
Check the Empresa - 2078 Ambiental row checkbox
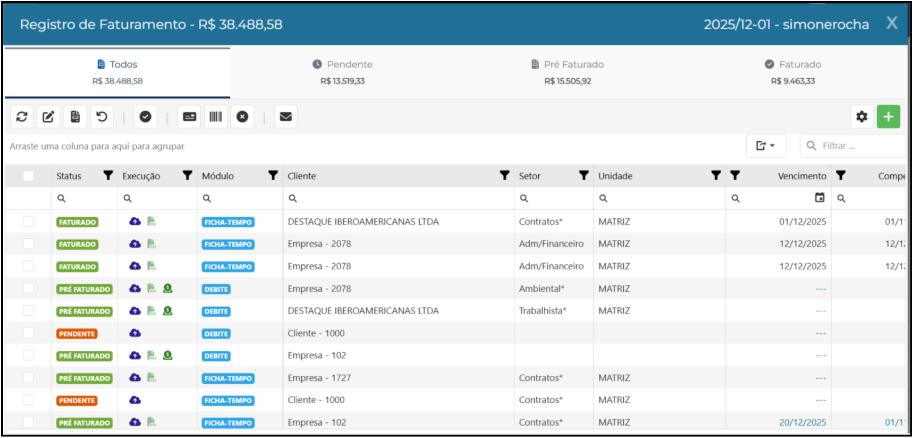tap(28, 288)
